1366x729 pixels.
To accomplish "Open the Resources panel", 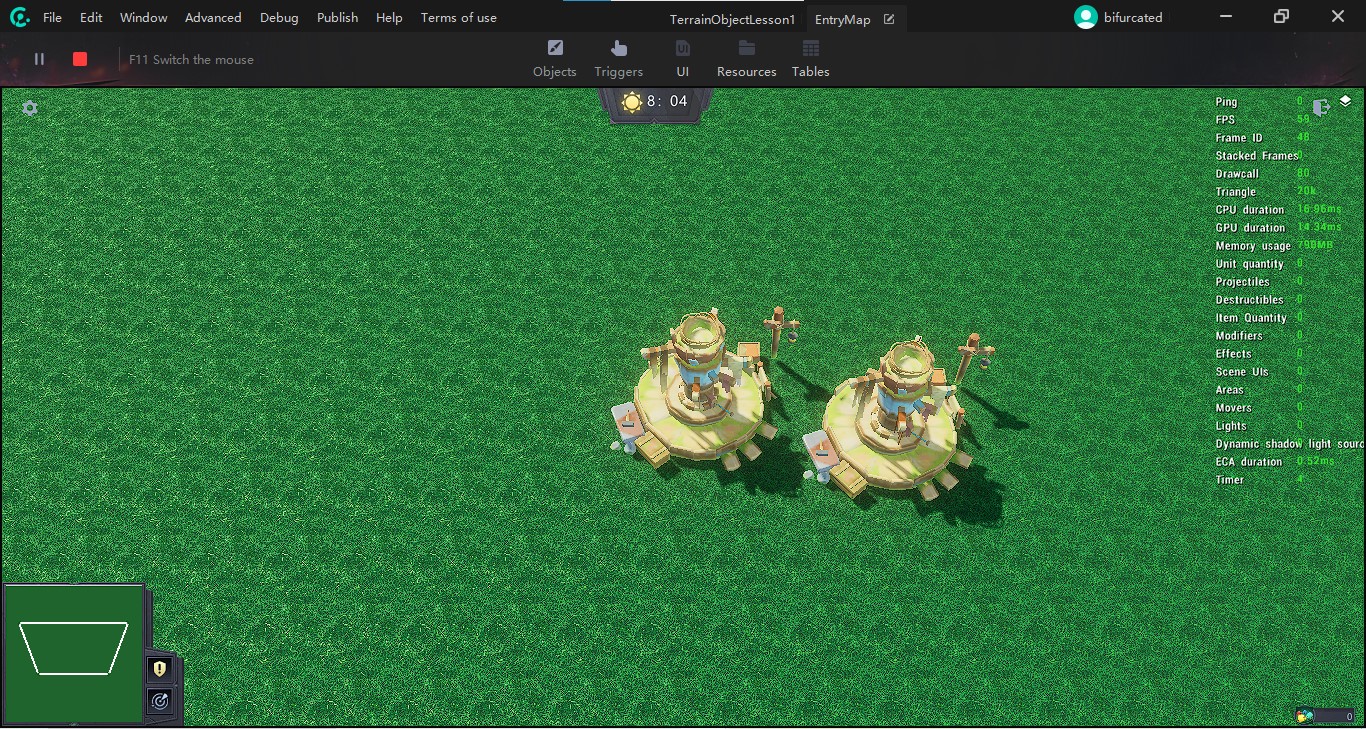I will [x=747, y=59].
